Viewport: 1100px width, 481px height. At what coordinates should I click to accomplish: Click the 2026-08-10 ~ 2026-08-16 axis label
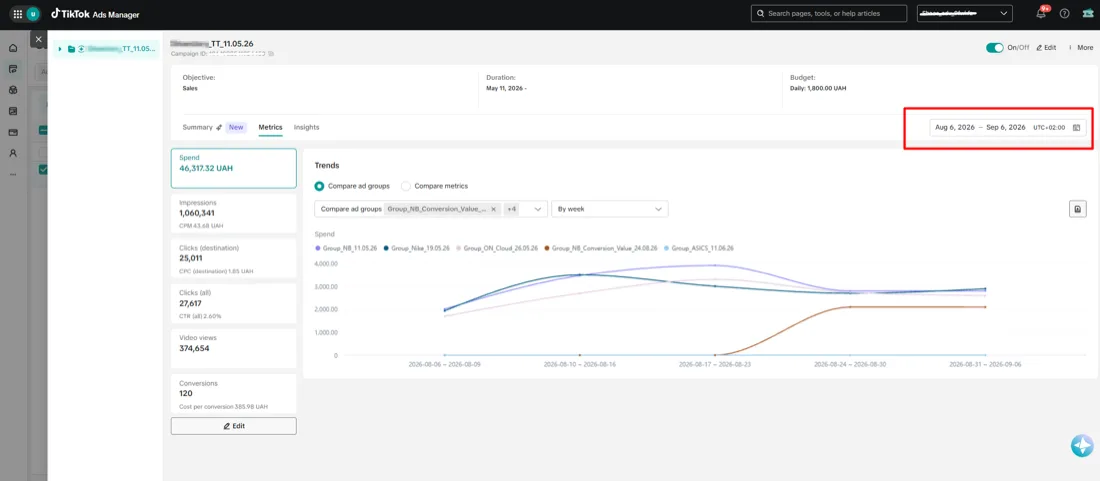[579, 365]
